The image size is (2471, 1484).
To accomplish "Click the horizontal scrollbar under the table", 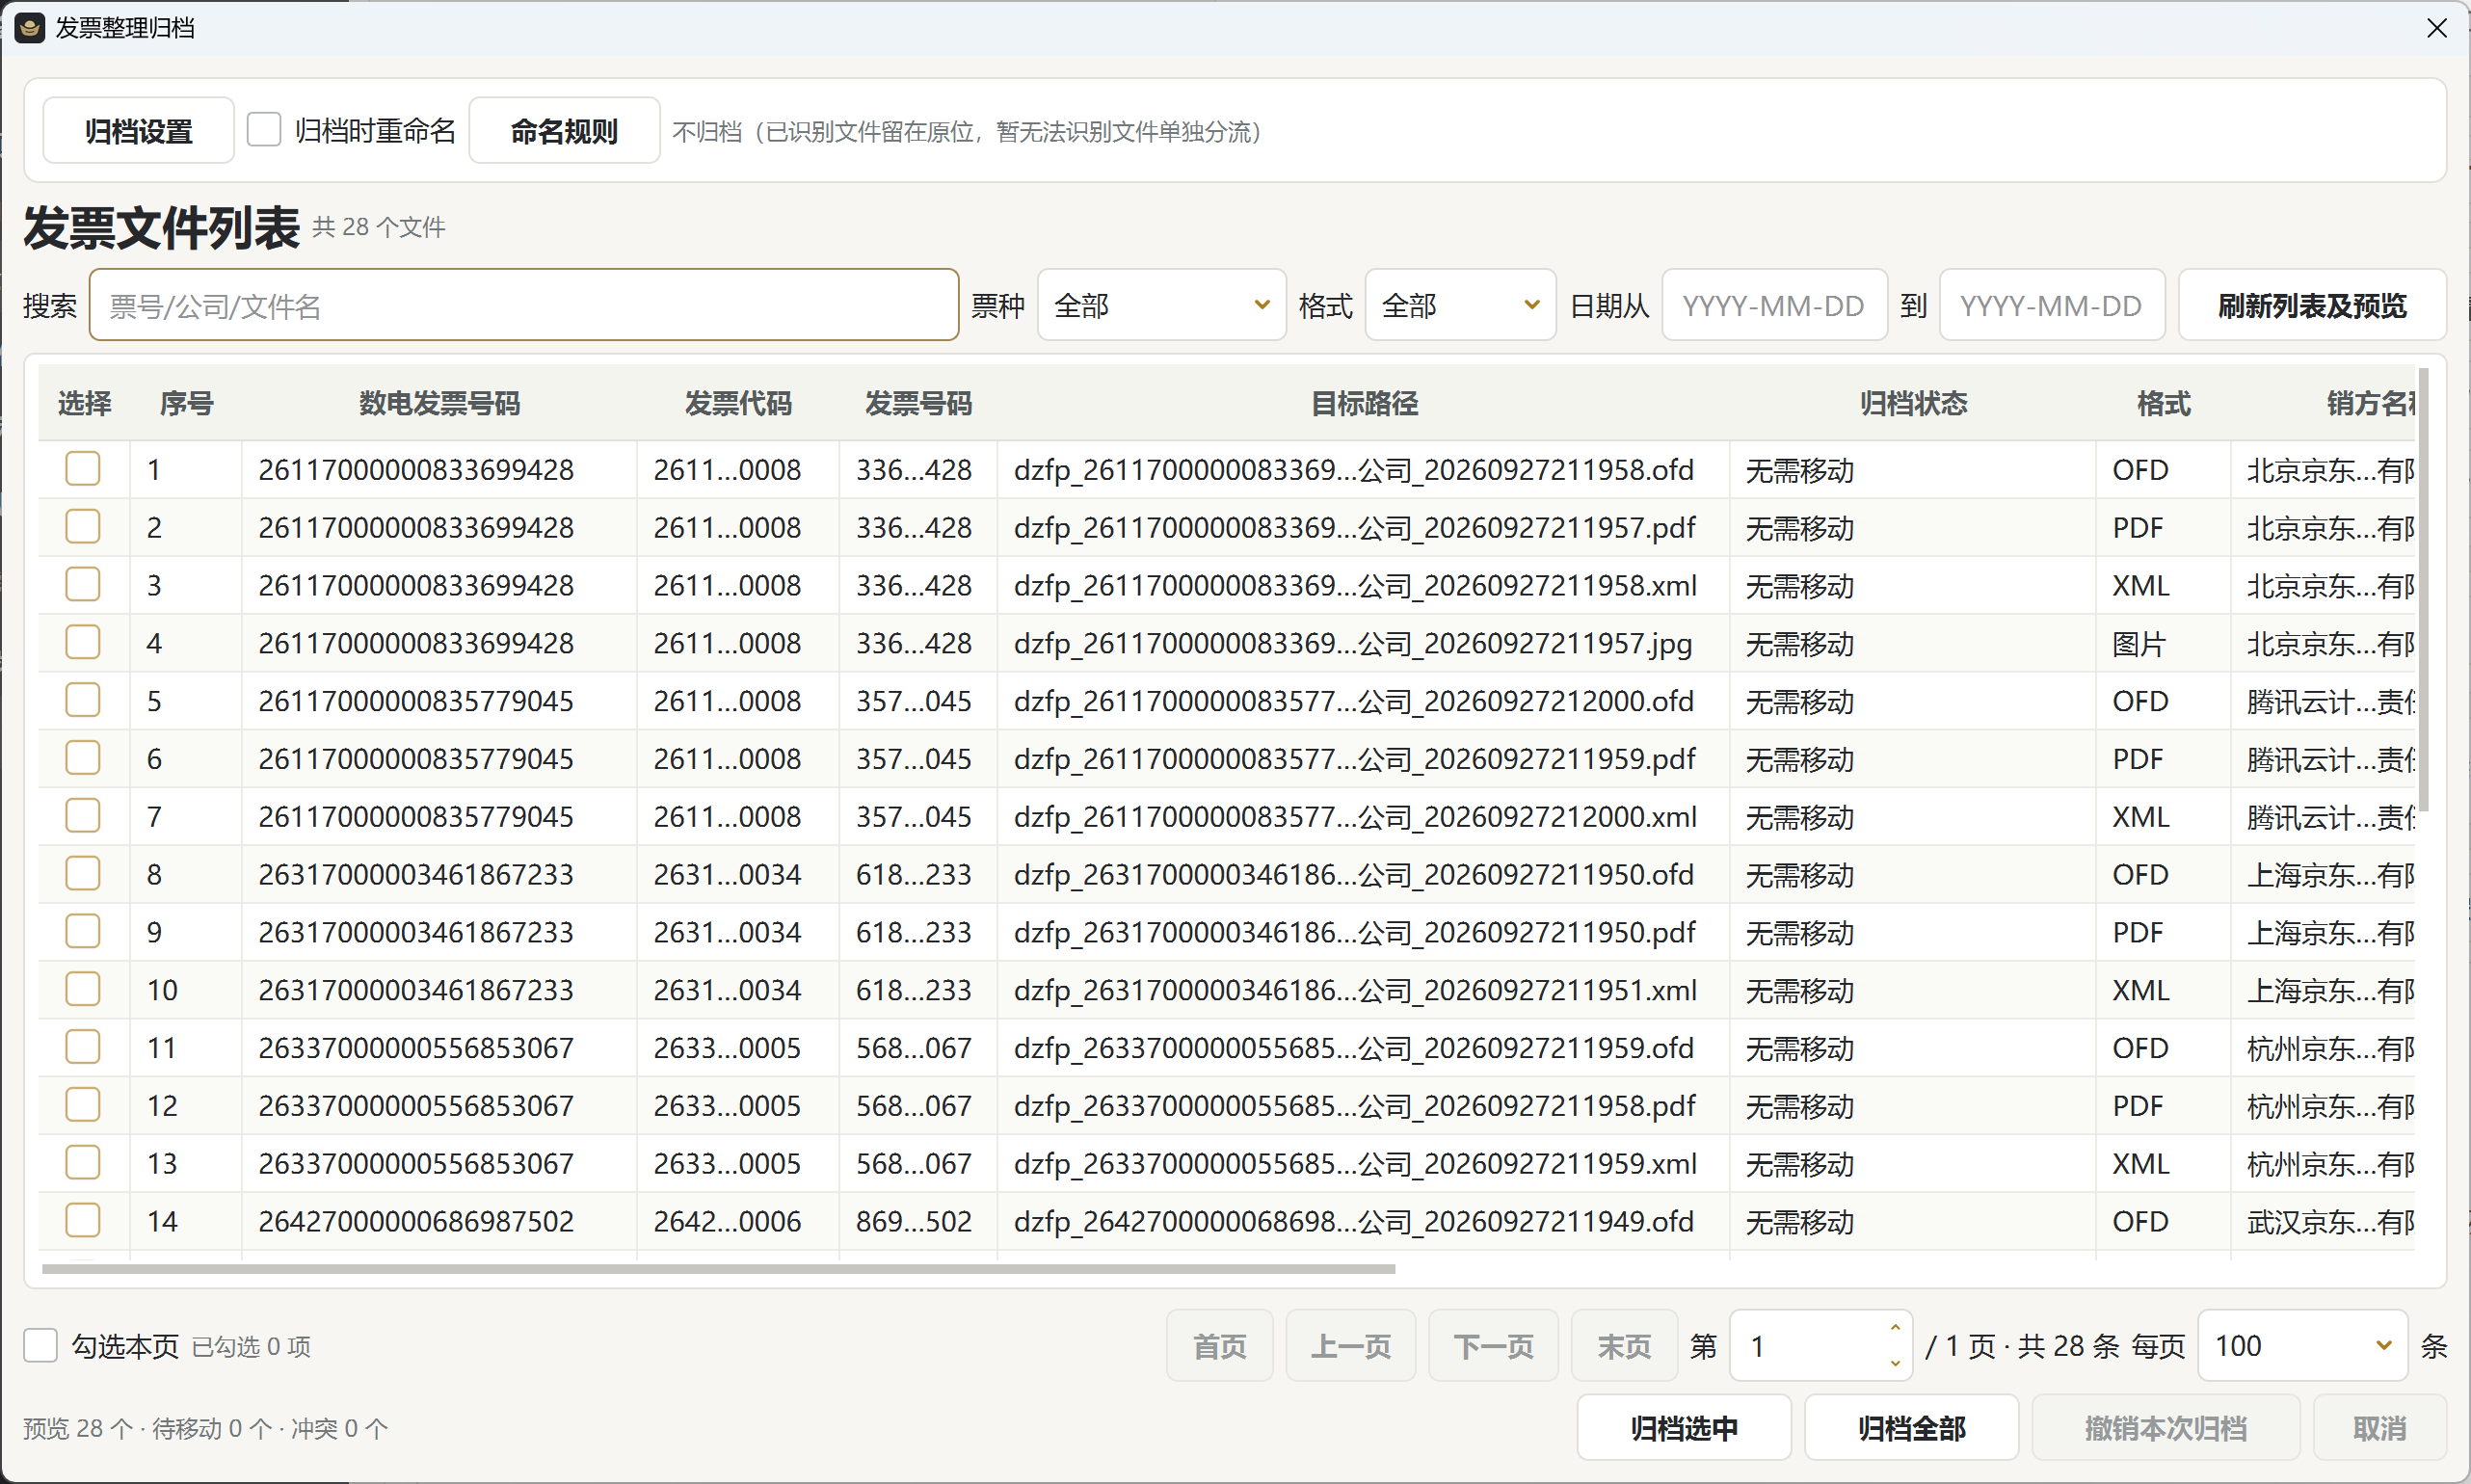I will [718, 1269].
